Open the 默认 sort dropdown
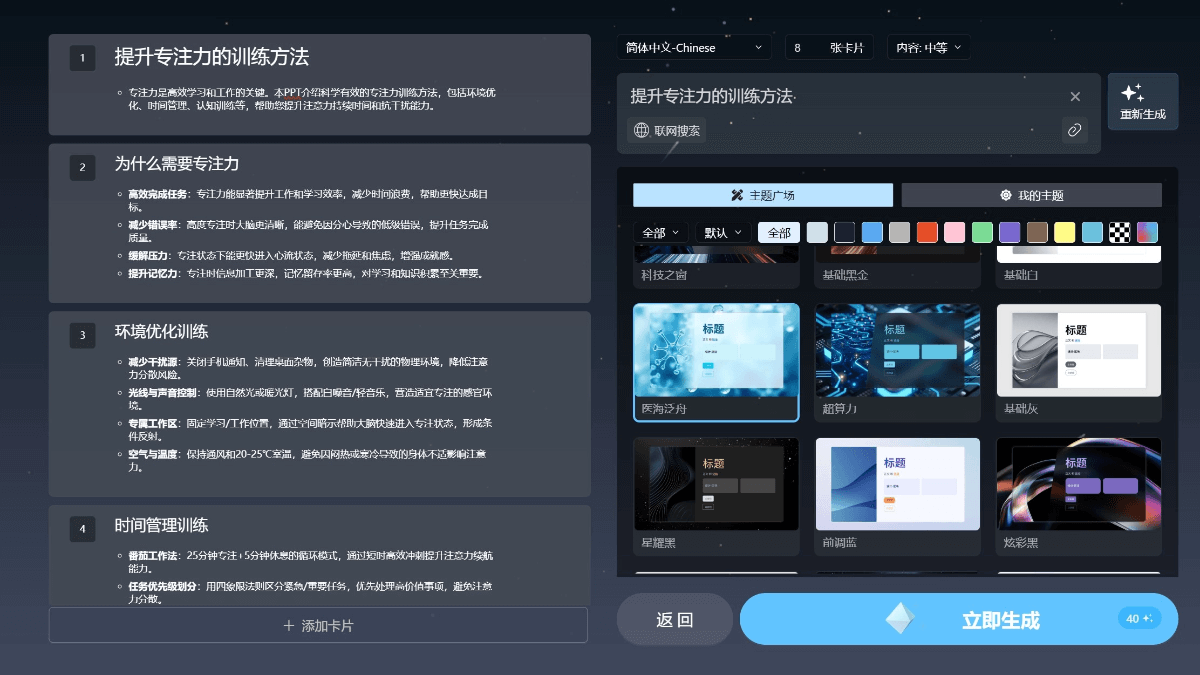Viewport: 1200px width, 675px height. coord(722,231)
